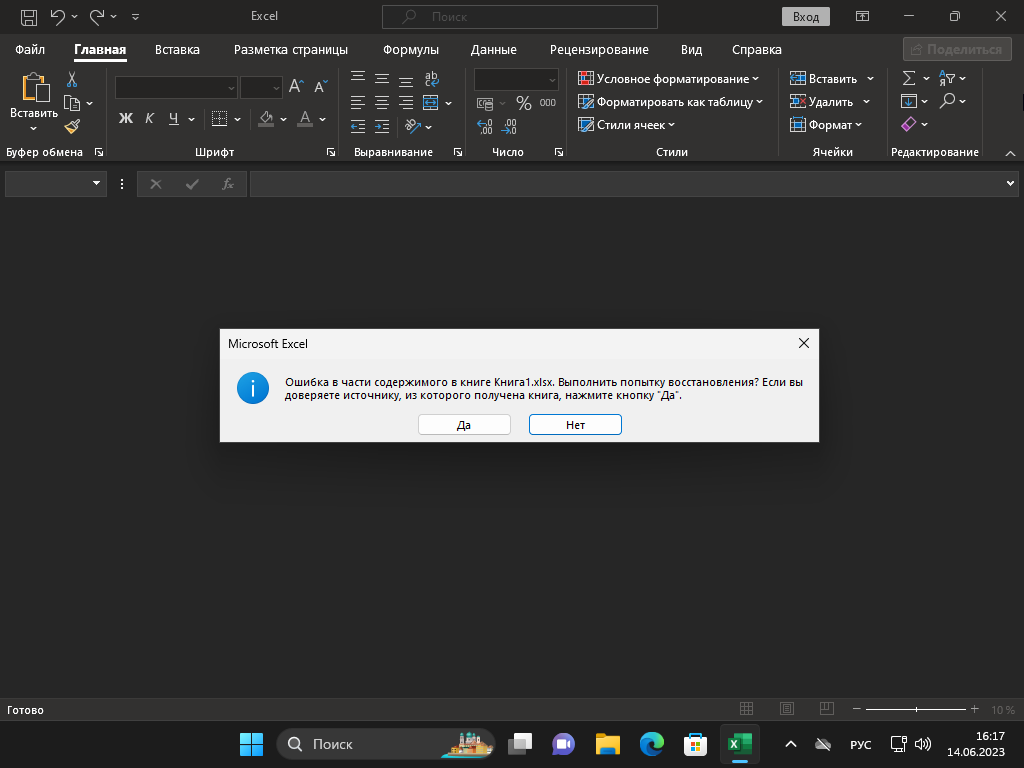Click the Clear eraser icon

908,124
